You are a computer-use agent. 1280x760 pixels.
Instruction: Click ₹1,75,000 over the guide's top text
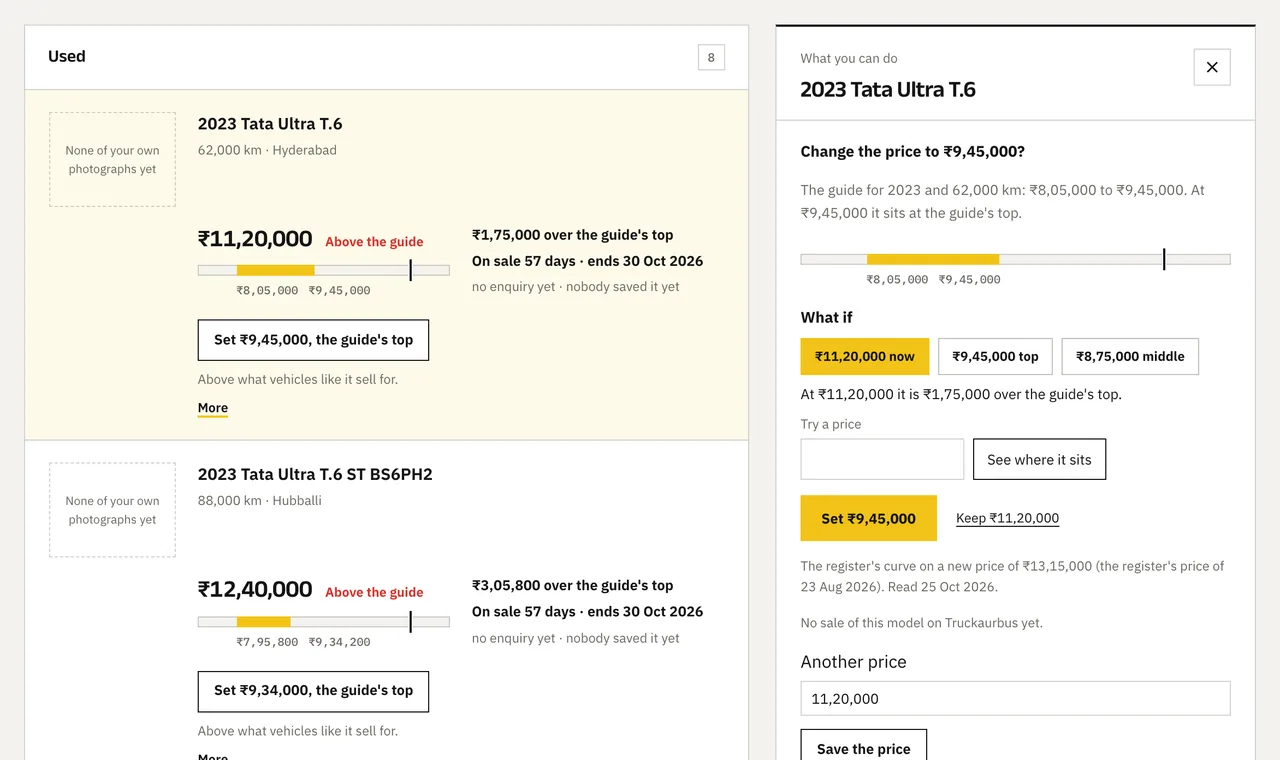(x=573, y=235)
